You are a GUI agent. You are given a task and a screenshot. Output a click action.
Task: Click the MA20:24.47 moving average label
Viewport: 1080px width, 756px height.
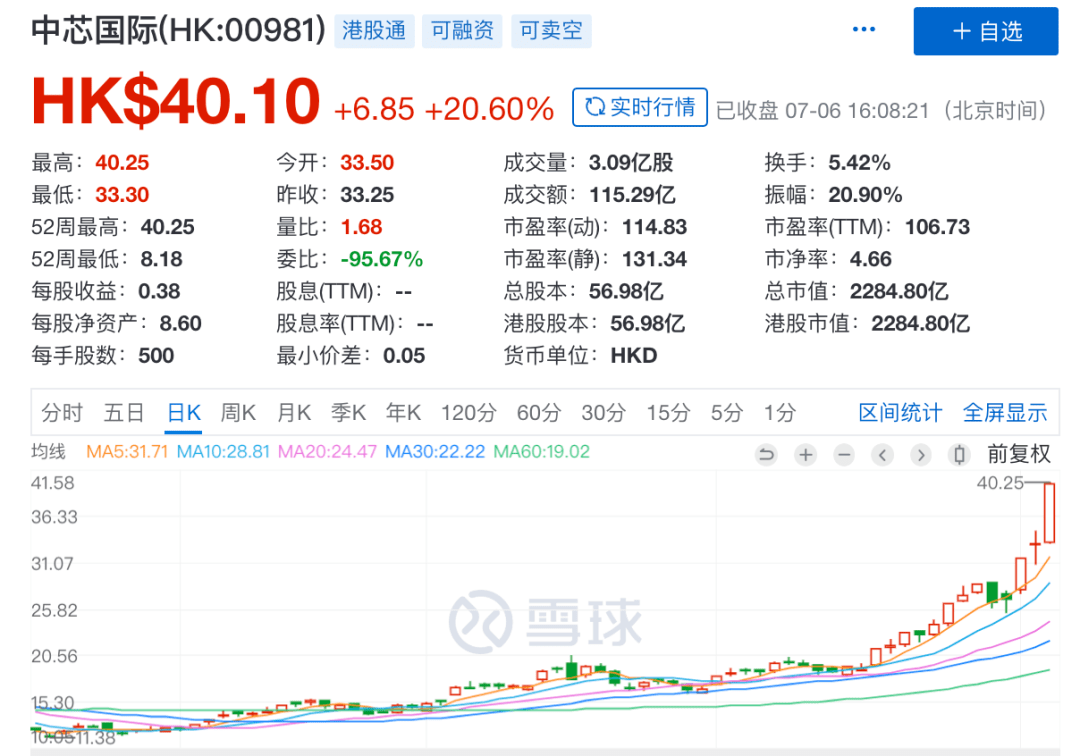coord(327,452)
